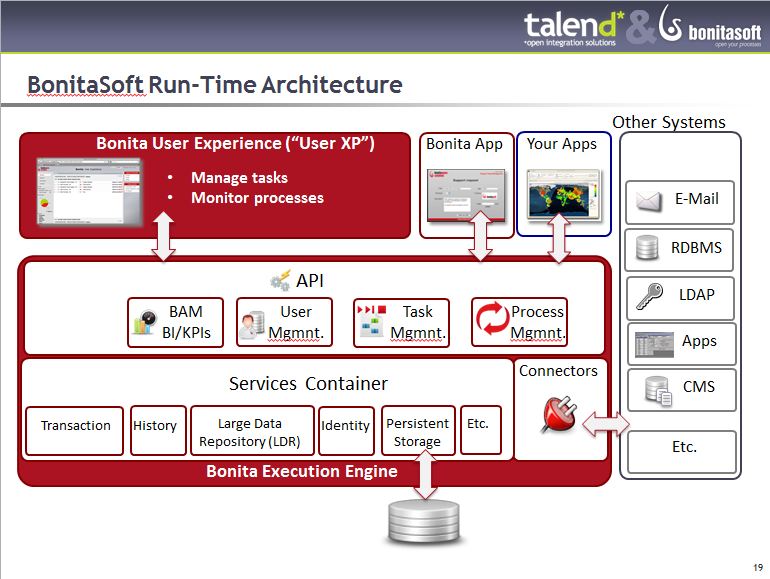This screenshot has width=770, height=579.
Task: Click the "RDBMS" label text
Action: (696, 248)
